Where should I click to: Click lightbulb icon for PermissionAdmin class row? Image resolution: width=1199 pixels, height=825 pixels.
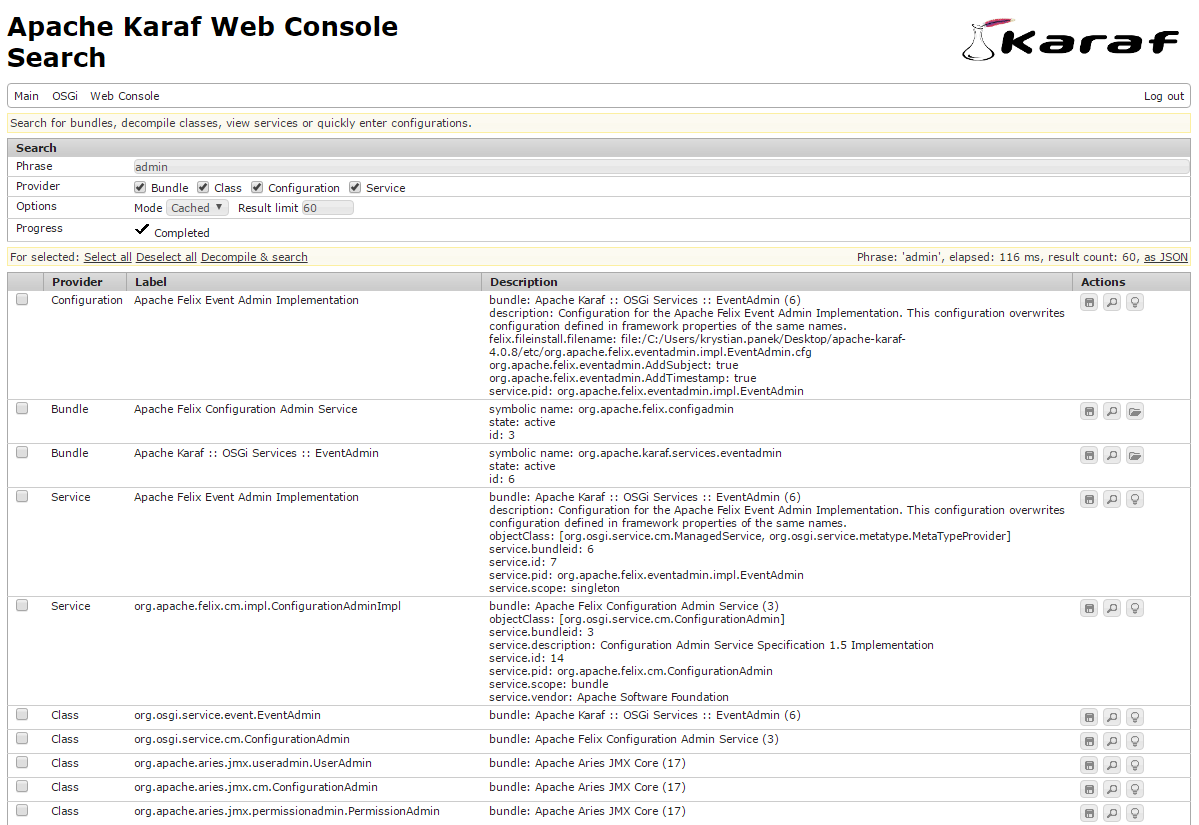(1135, 814)
